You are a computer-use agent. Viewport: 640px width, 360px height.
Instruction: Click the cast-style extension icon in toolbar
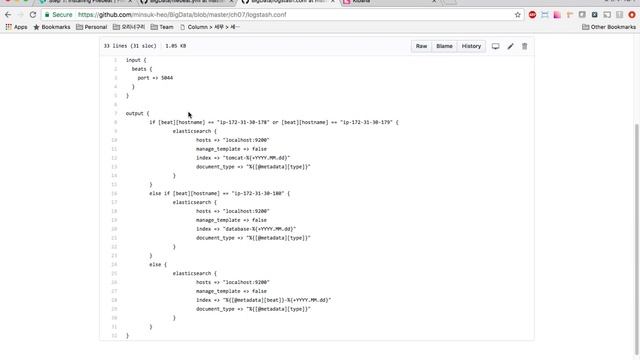coord(607,15)
